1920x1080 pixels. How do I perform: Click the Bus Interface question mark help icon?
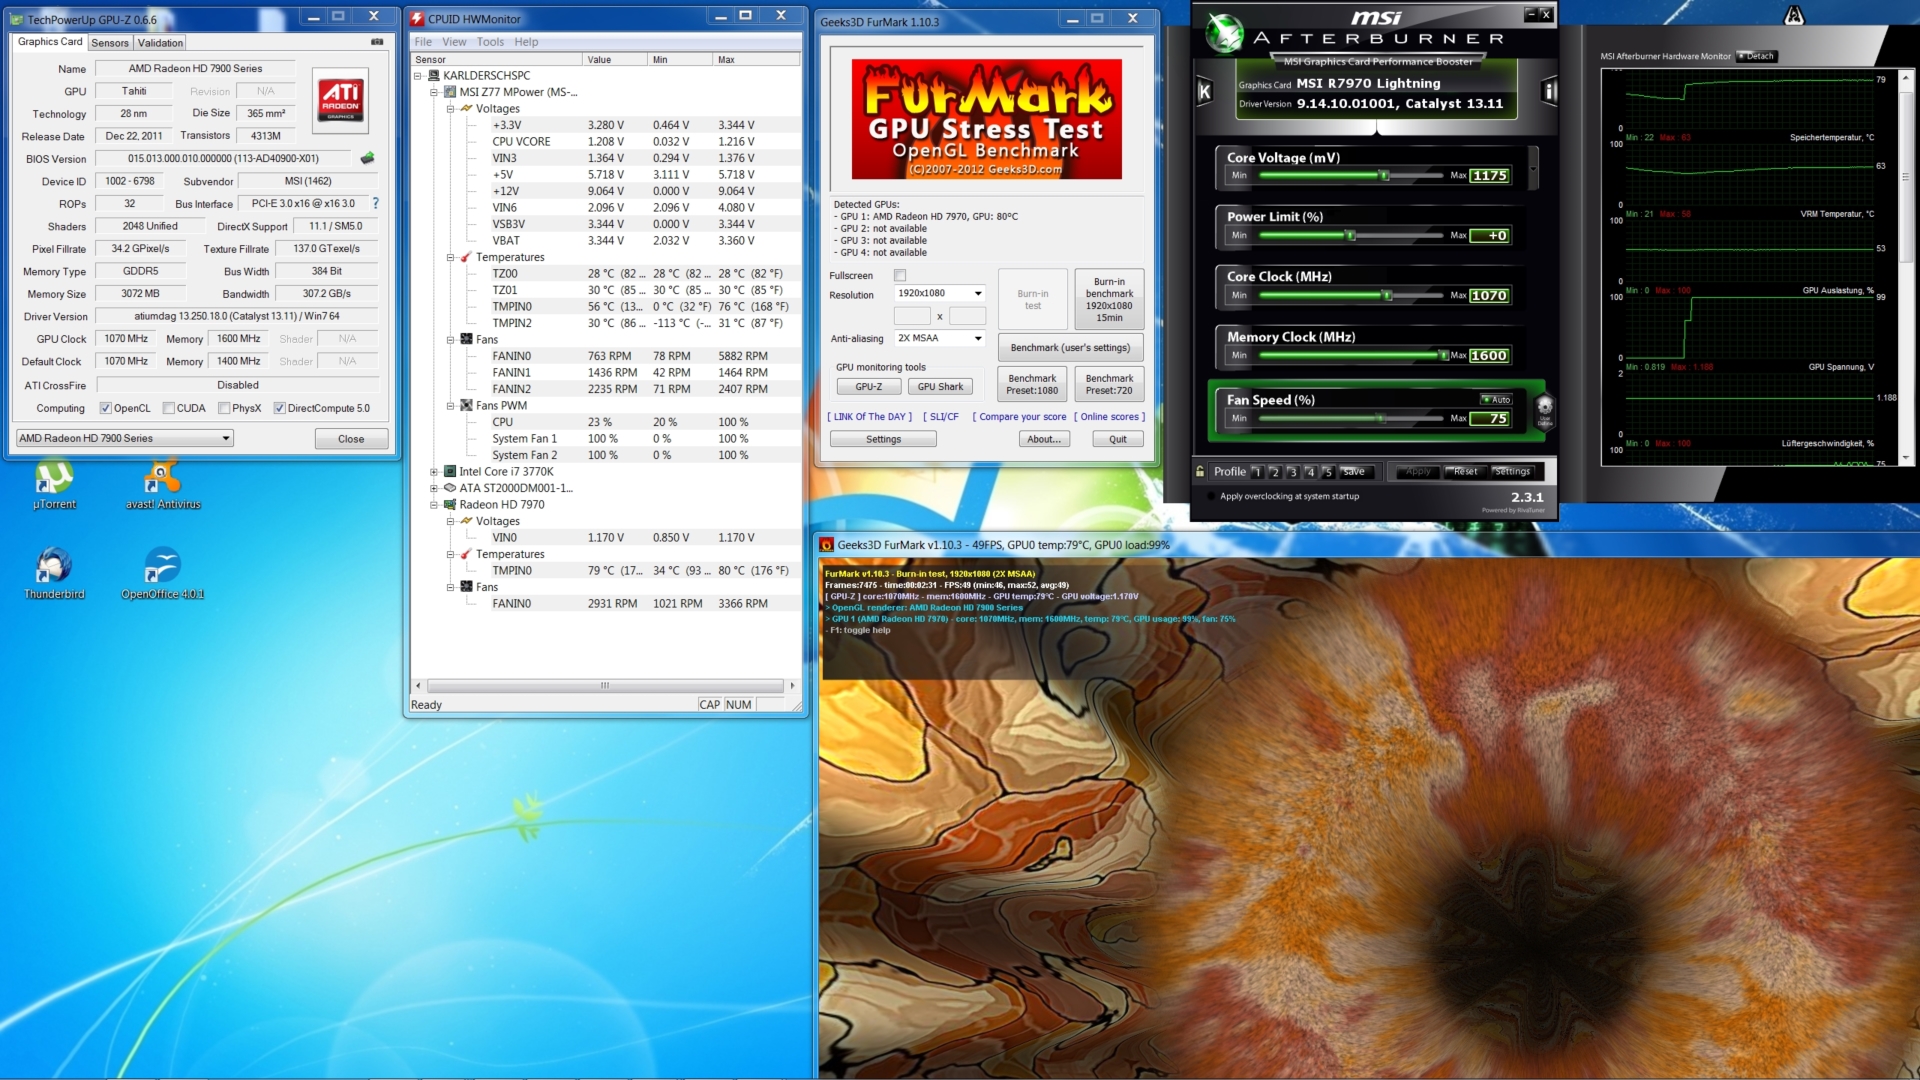tap(376, 204)
